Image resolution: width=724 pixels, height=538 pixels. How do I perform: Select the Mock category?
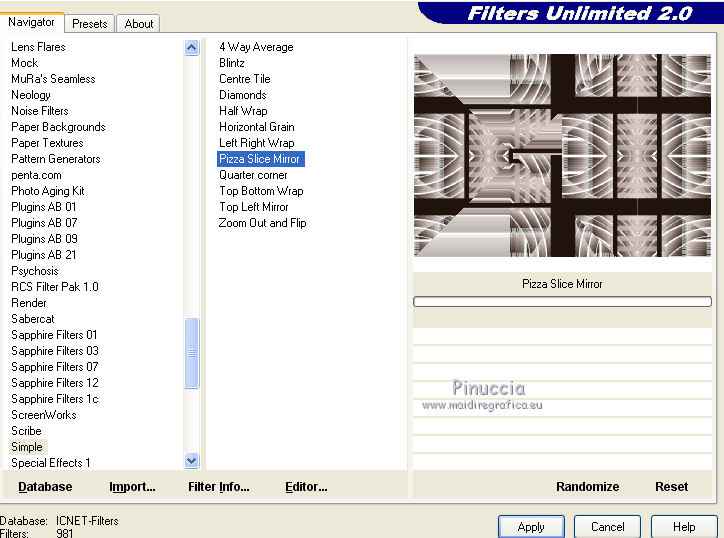tap(24, 63)
